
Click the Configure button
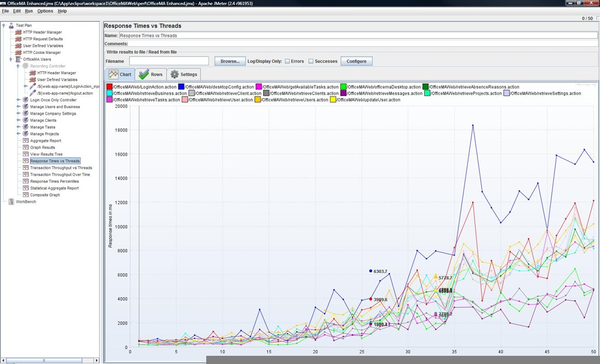(356, 61)
